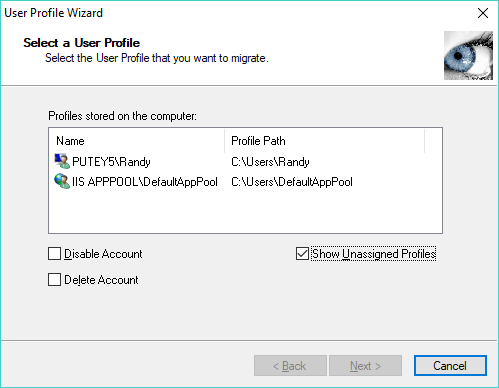Click the User Profile Wizard title bar
Viewport: 499px width, 388px height.
[233, 13]
